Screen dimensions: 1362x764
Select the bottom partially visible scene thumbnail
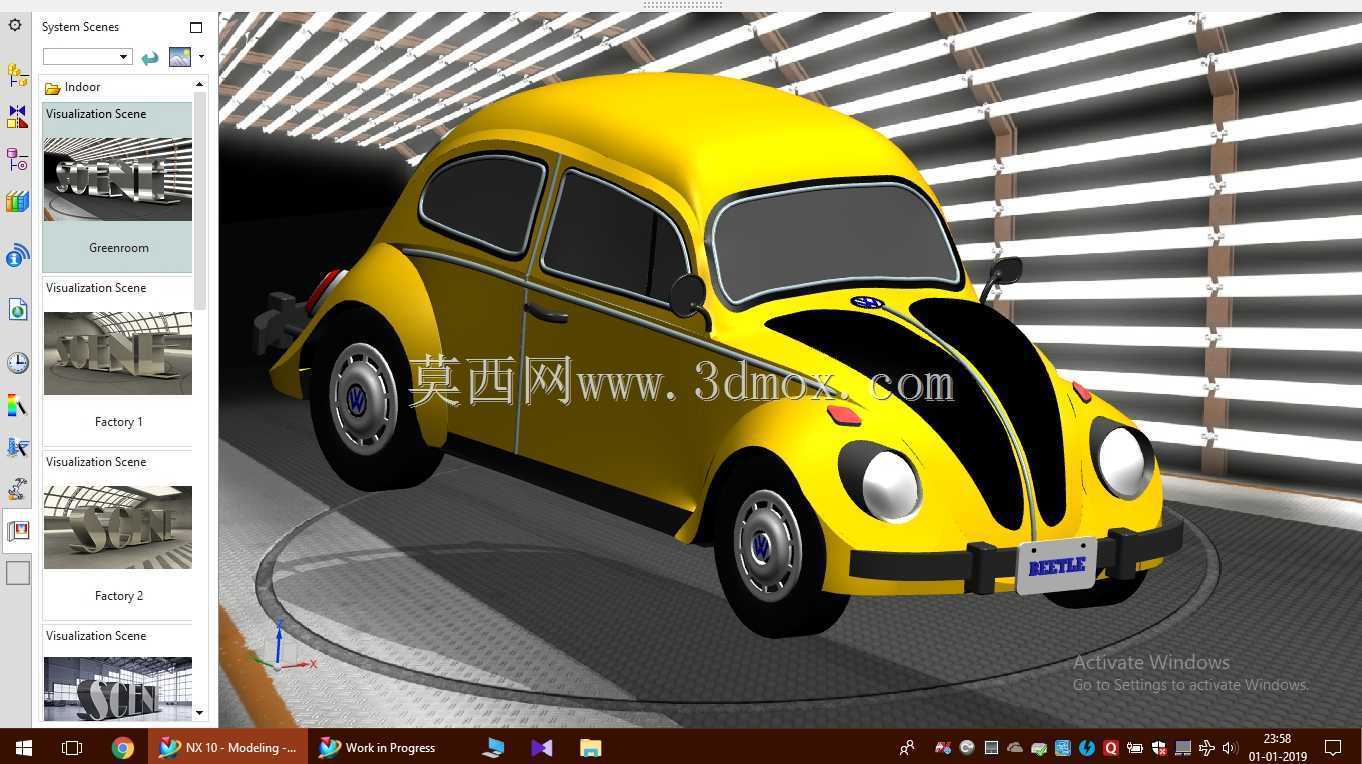point(117,688)
